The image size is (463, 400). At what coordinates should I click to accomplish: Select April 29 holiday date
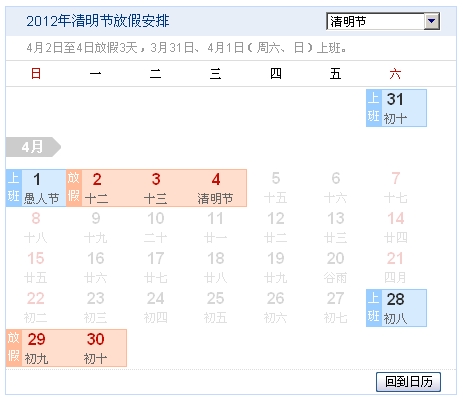coord(37,348)
